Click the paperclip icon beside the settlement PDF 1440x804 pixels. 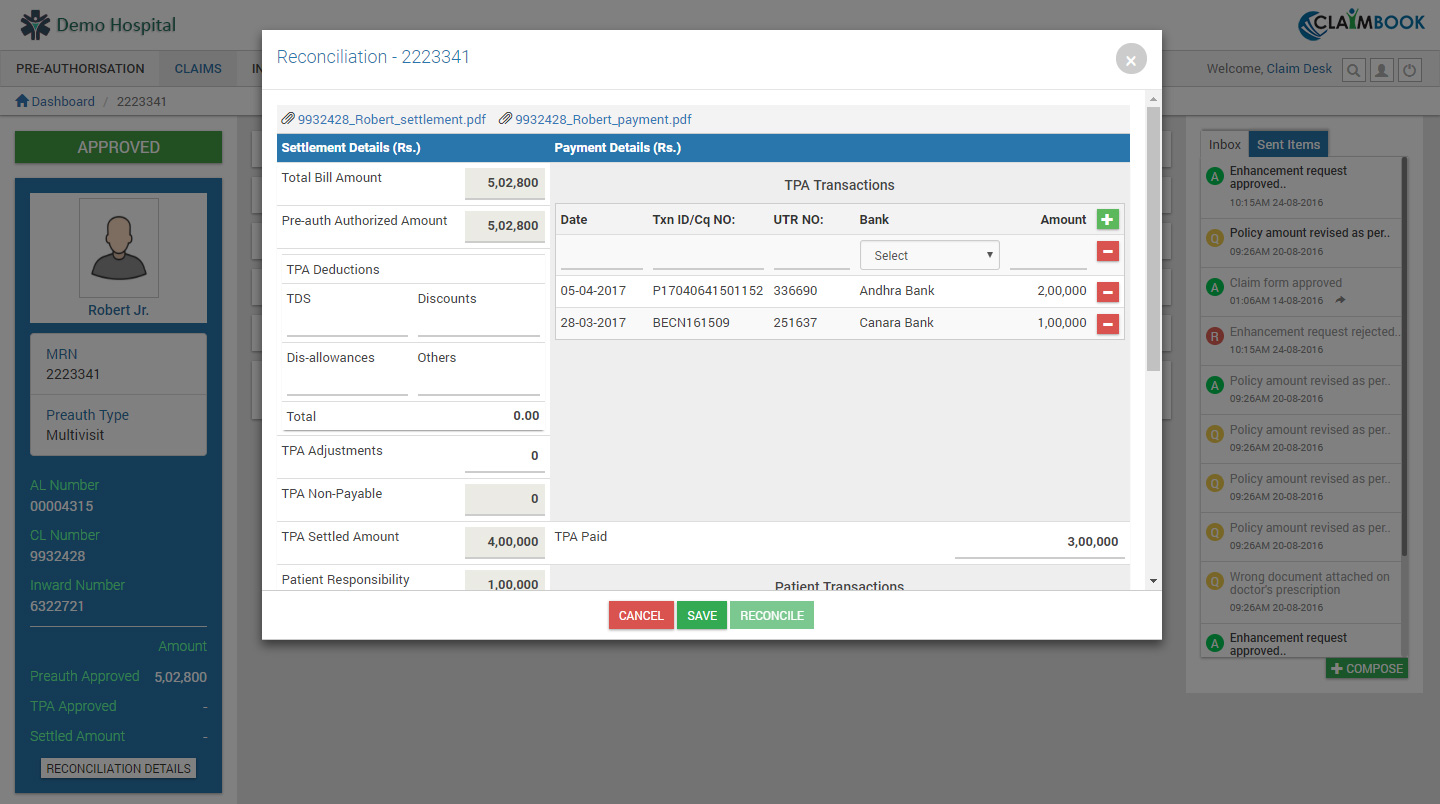[288, 118]
